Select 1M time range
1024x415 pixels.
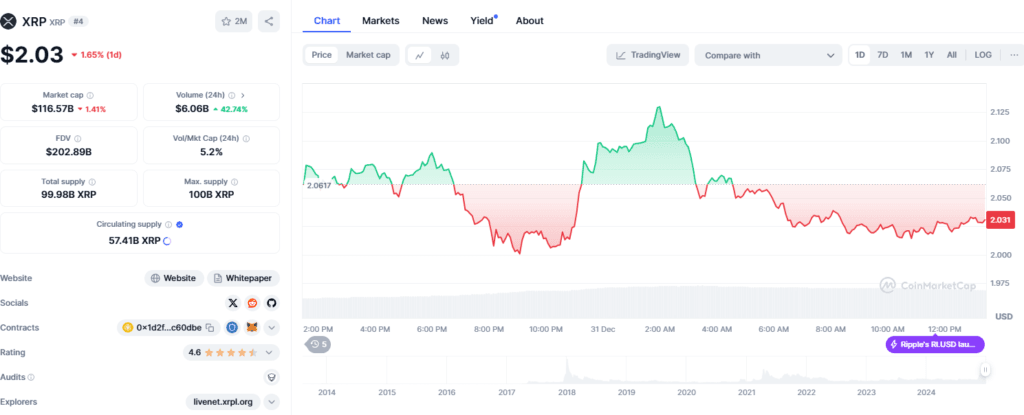pyautogui.click(x=906, y=55)
